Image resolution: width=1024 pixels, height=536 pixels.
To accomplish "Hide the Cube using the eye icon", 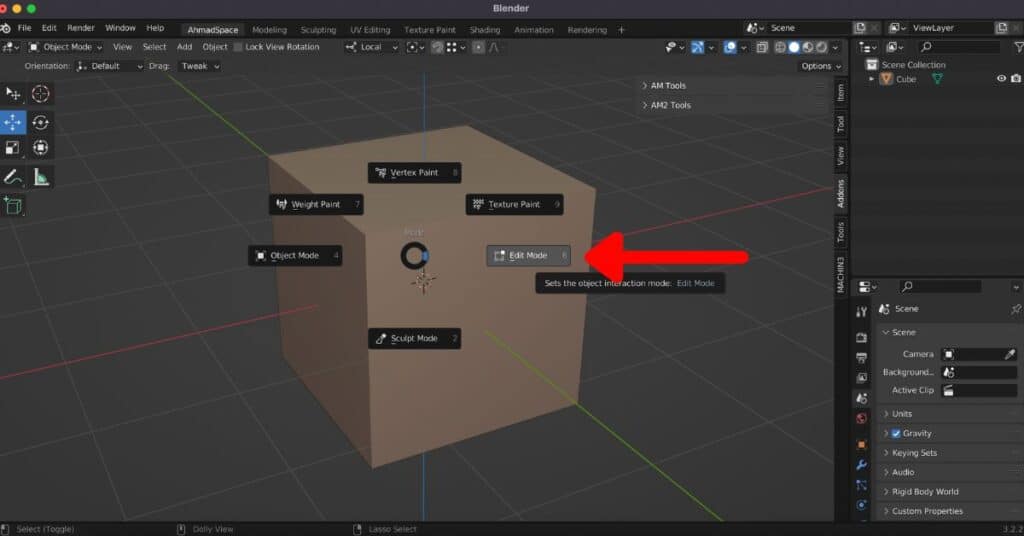I will pos(1001,79).
